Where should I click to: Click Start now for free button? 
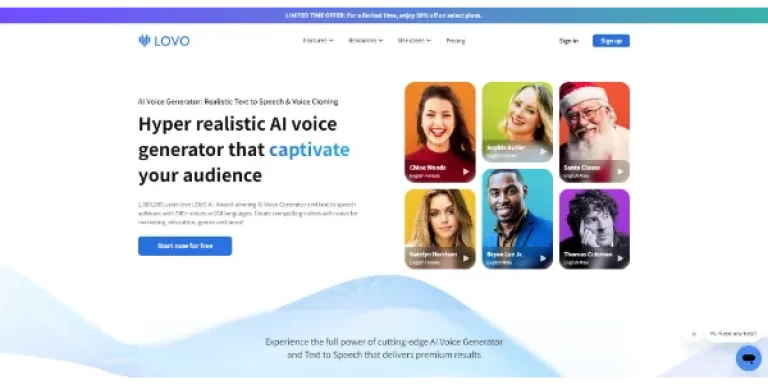185,246
